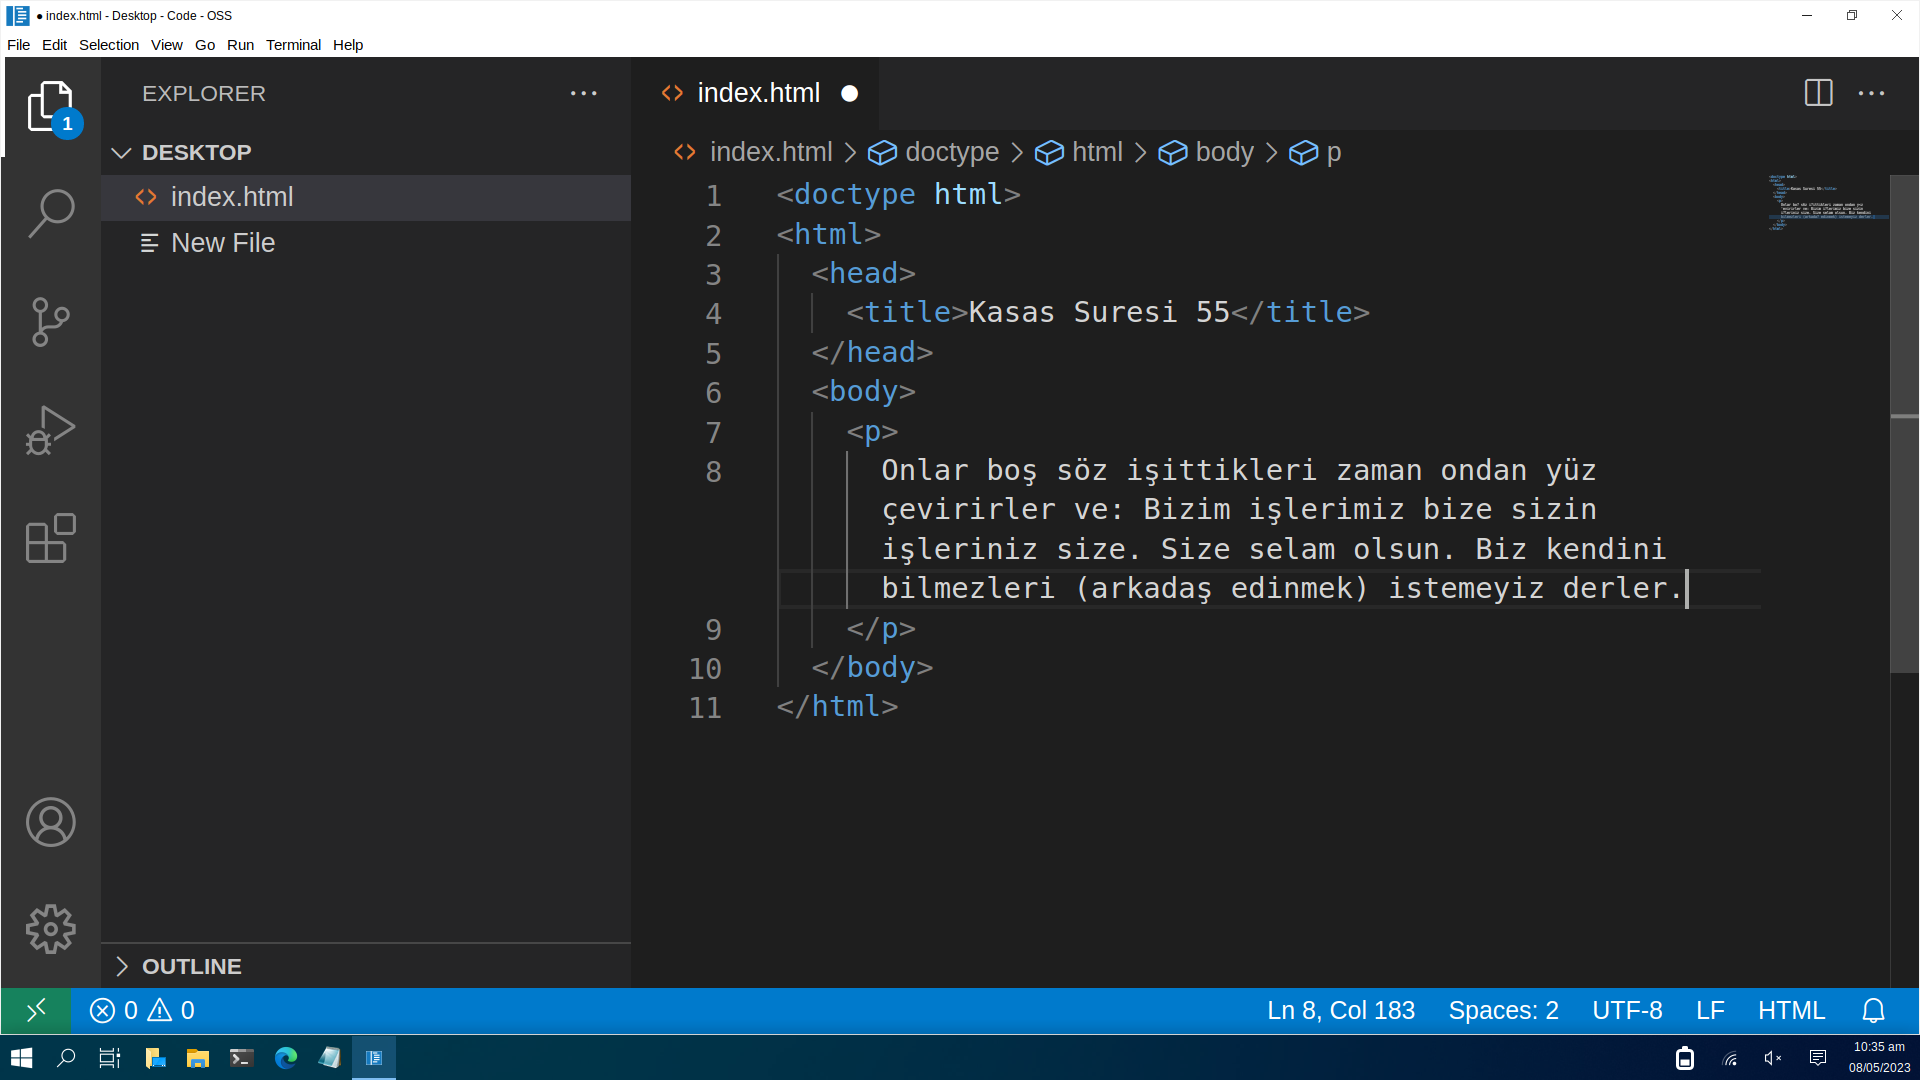Open New File in the explorer tree
This screenshot has height=1080, width=1920.
222,243
